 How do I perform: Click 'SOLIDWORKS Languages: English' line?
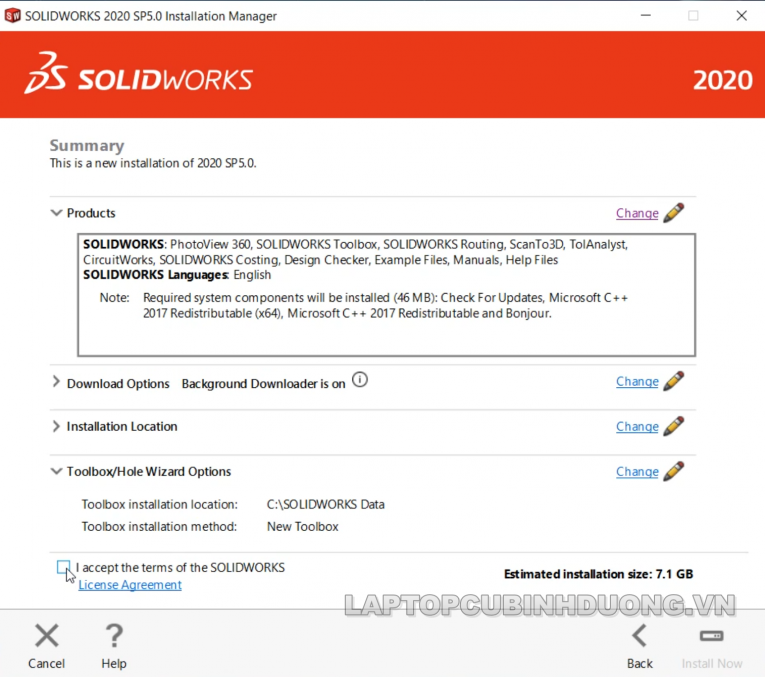pyautogui.click(x=177, y=275)
